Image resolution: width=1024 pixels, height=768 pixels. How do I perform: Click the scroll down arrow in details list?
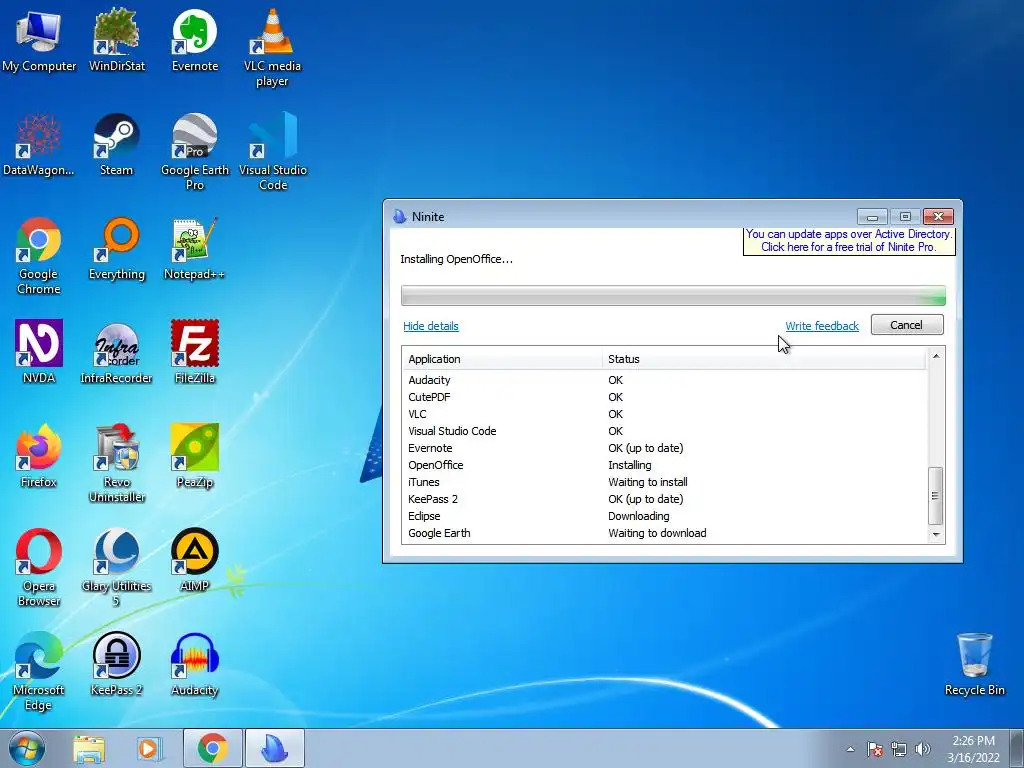936,534
